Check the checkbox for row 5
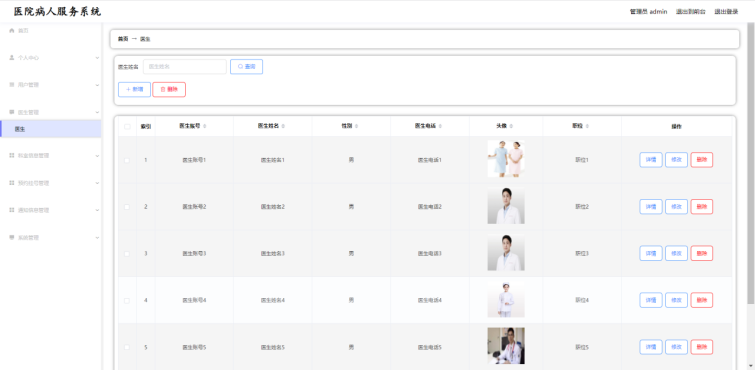 pos(127,347)
